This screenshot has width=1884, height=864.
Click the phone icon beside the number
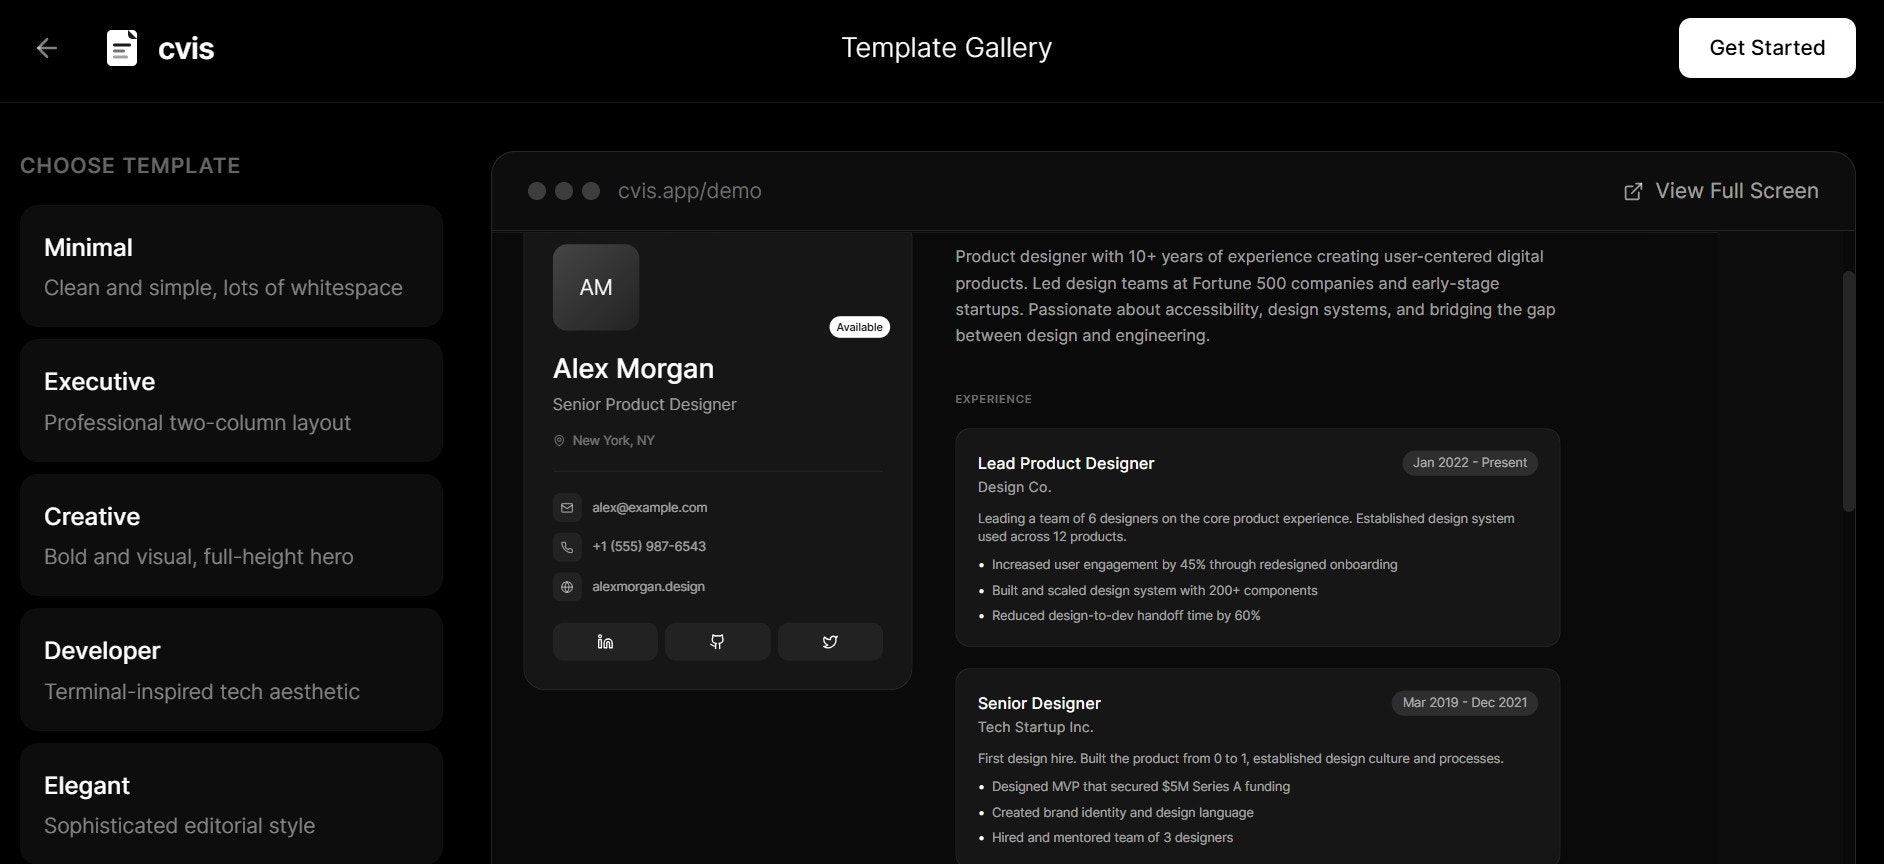(567, 547)
